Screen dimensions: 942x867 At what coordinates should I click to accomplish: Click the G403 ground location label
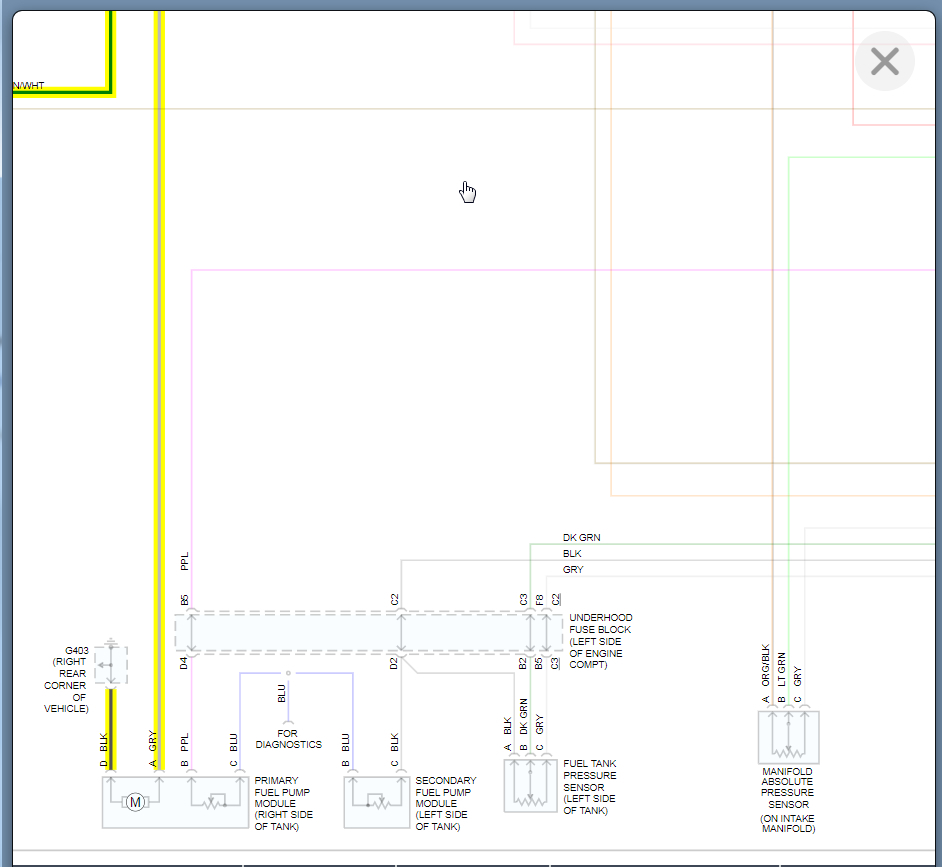(66, 680)
